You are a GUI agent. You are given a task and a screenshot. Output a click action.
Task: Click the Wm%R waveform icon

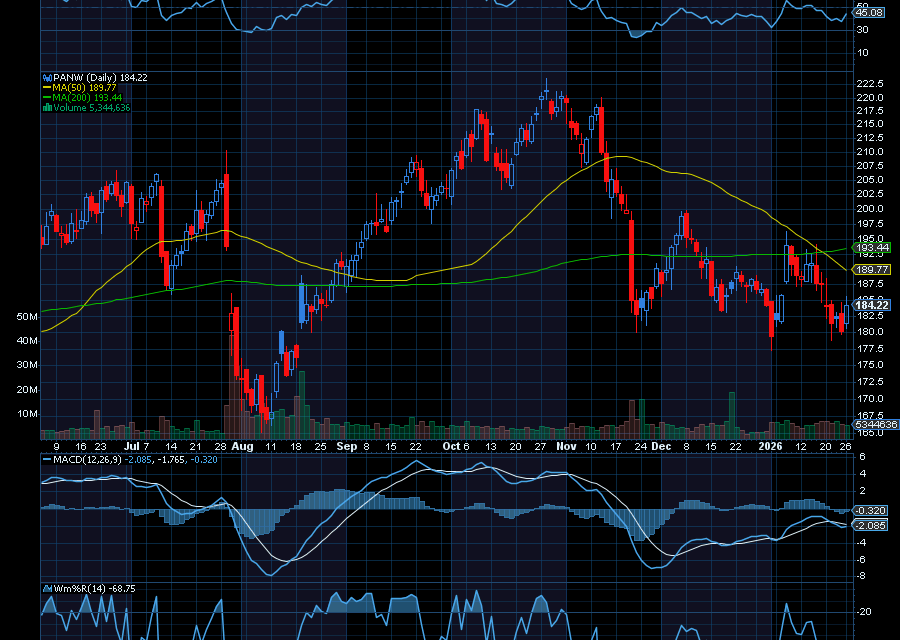pos(48,587)
